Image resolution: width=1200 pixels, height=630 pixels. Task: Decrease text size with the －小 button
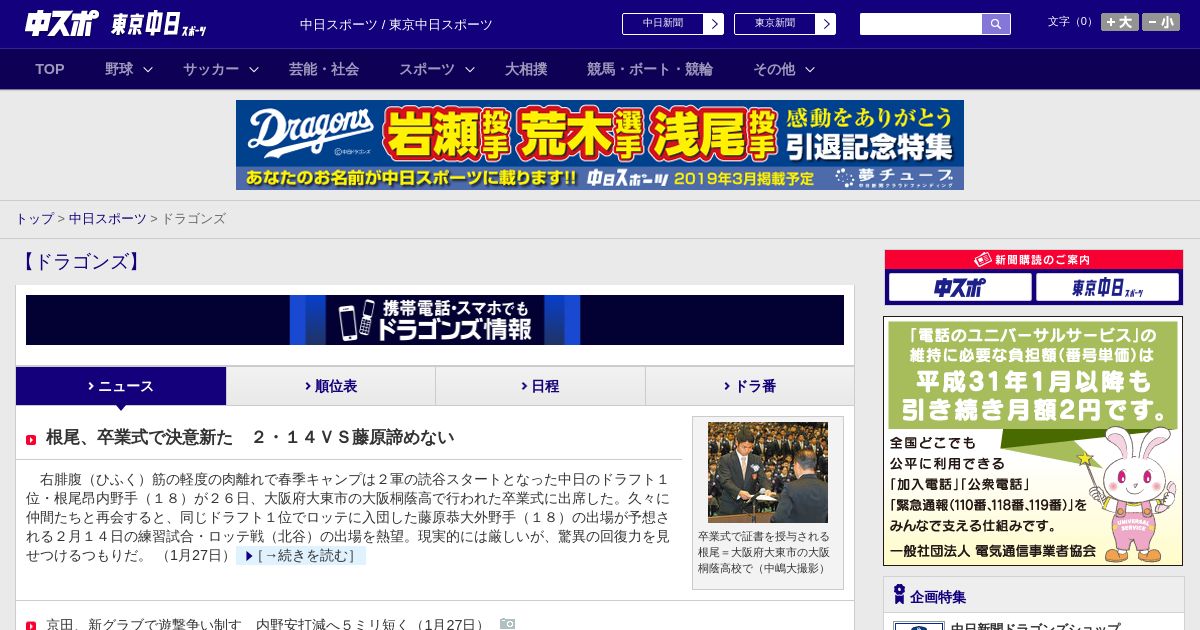click(1161, 22)
